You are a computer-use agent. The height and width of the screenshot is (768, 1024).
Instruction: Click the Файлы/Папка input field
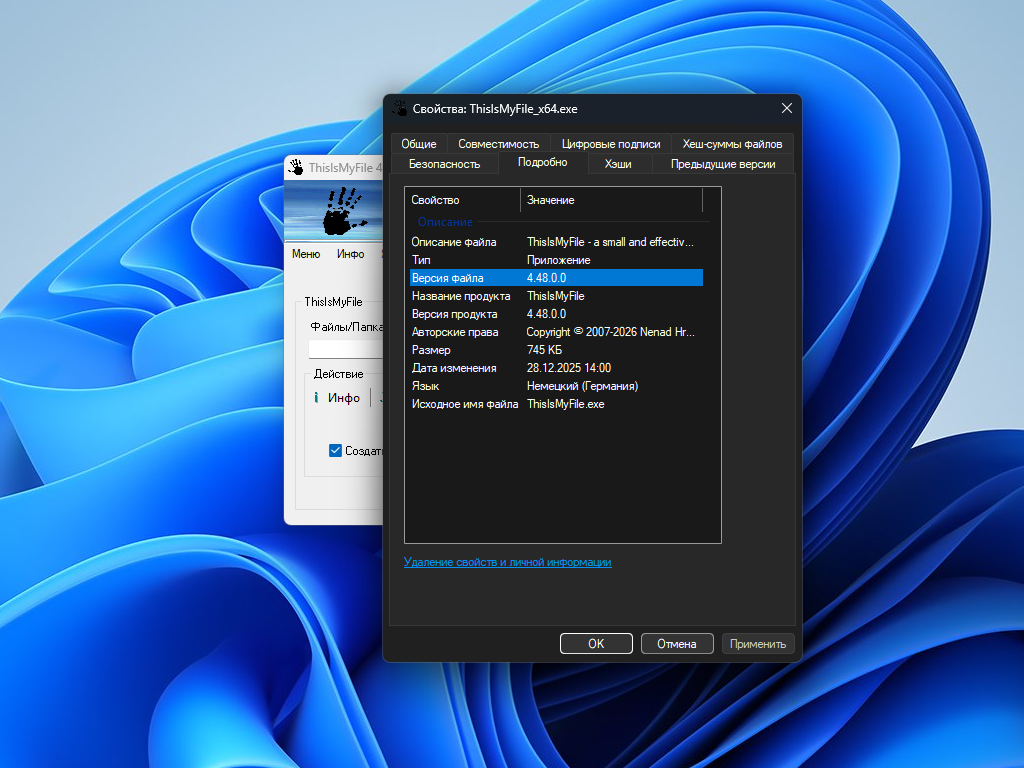346,349
